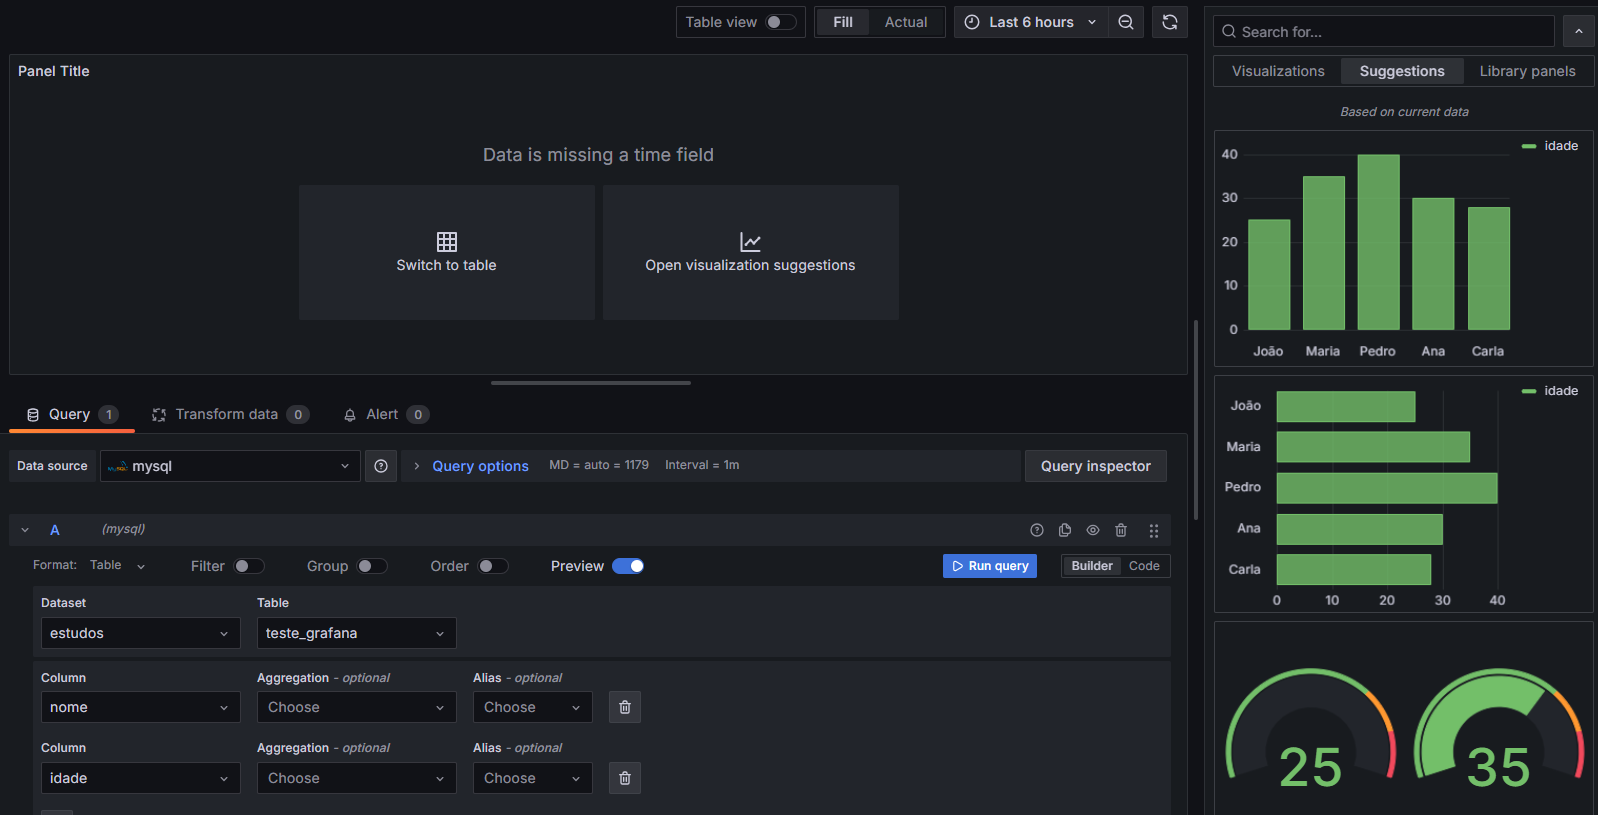Open Aggregation dropdown for the nome column
The width and height of the screenshot is (1598, 815).
pyautogui.click(x=356, y=707)
